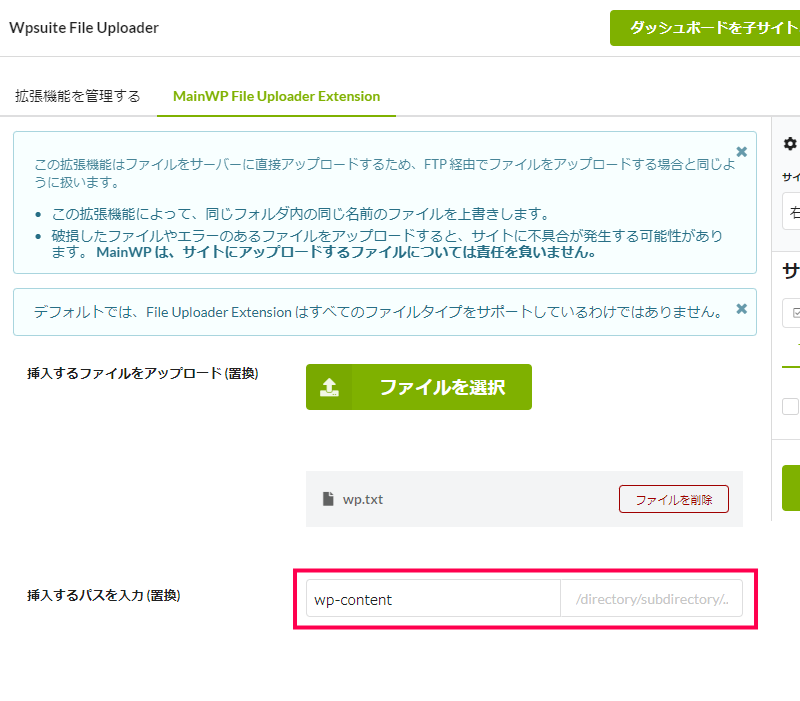
Task: Click the 挿入するファイルをアップロード (置換) label
Action: point(143,373)
